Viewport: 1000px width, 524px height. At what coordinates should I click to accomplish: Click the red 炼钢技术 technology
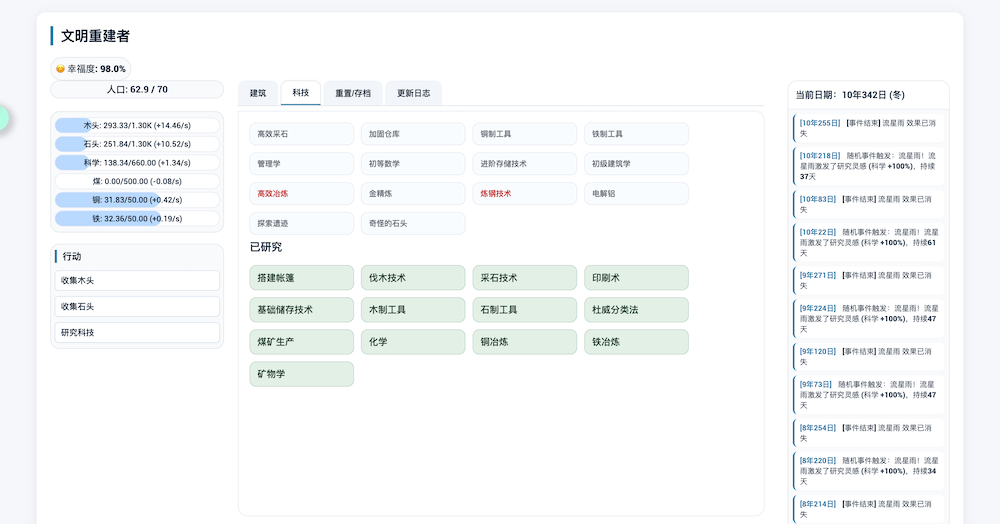point(524,193)
